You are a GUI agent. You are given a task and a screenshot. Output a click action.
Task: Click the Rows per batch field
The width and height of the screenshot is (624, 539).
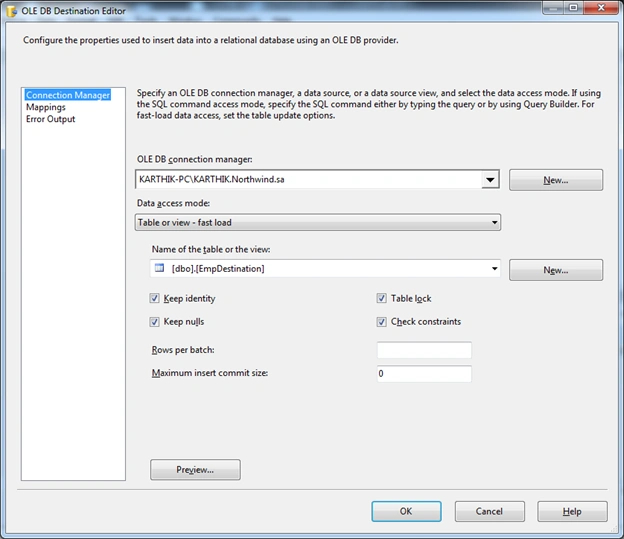click(424, 350)
